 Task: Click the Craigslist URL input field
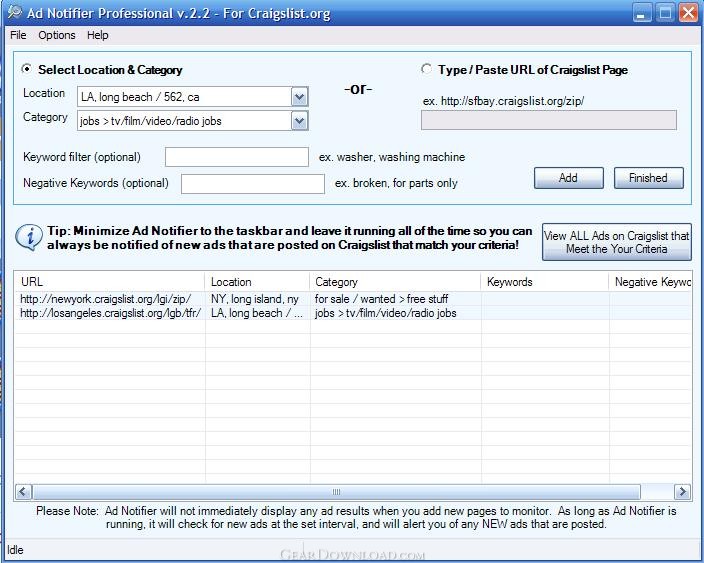point(549,120)
